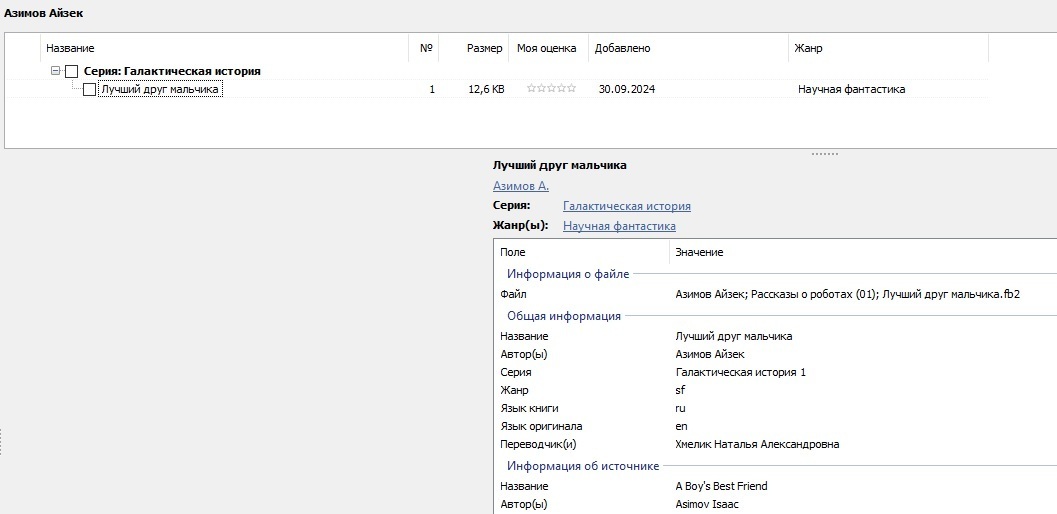Viewport: 1057px width, 514px height.
Task: Click the Моя оценка column header
Action: pos(546,48)
